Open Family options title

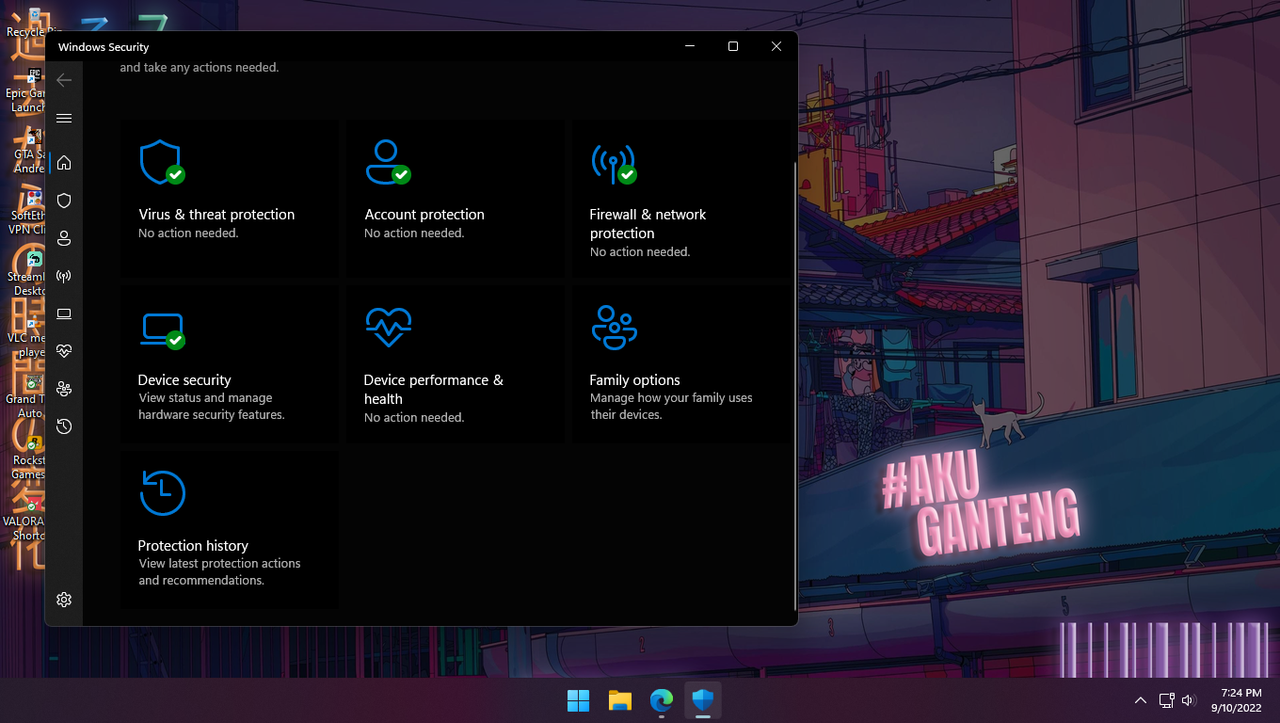(x=635, y=380)
